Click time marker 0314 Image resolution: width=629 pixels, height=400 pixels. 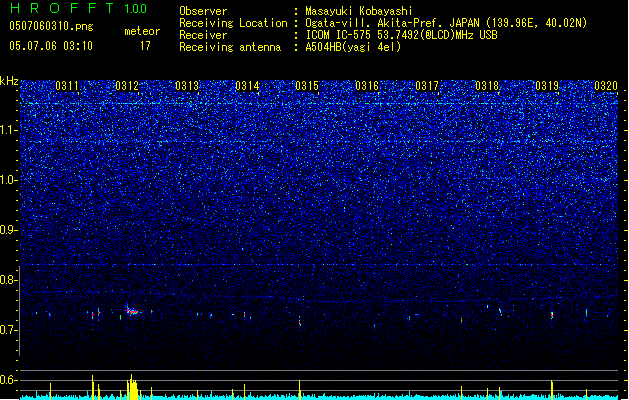tap(247, 86)
